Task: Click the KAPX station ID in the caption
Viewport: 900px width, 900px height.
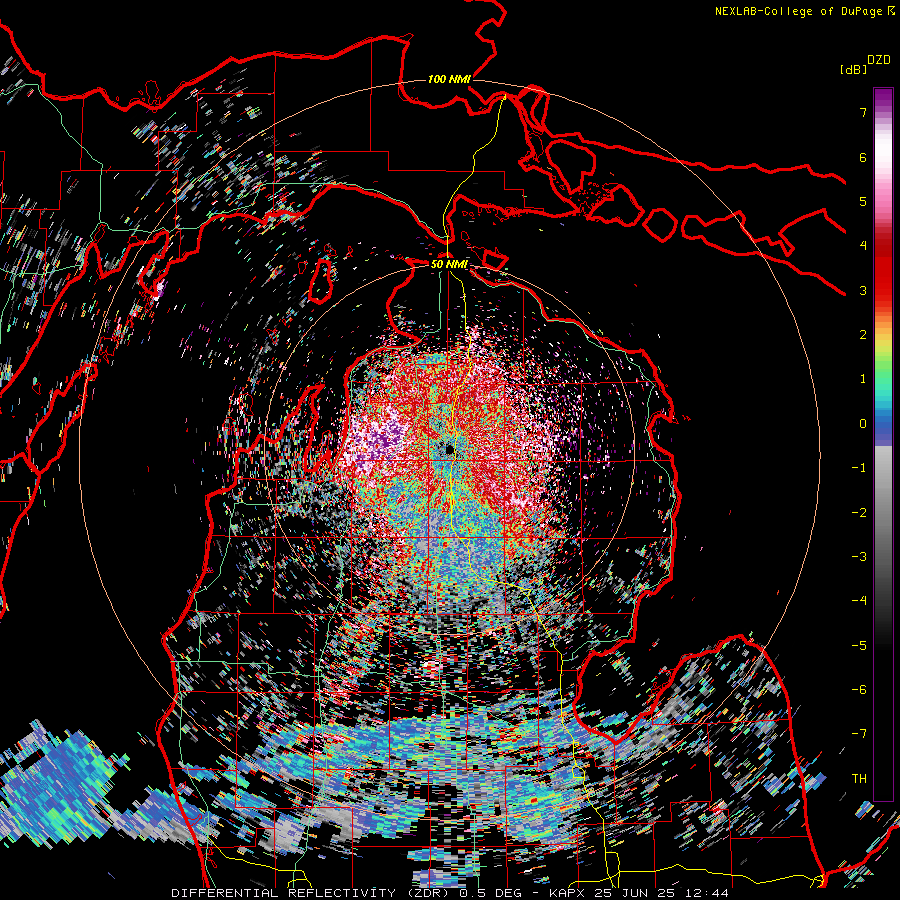Action: [568, 893]
